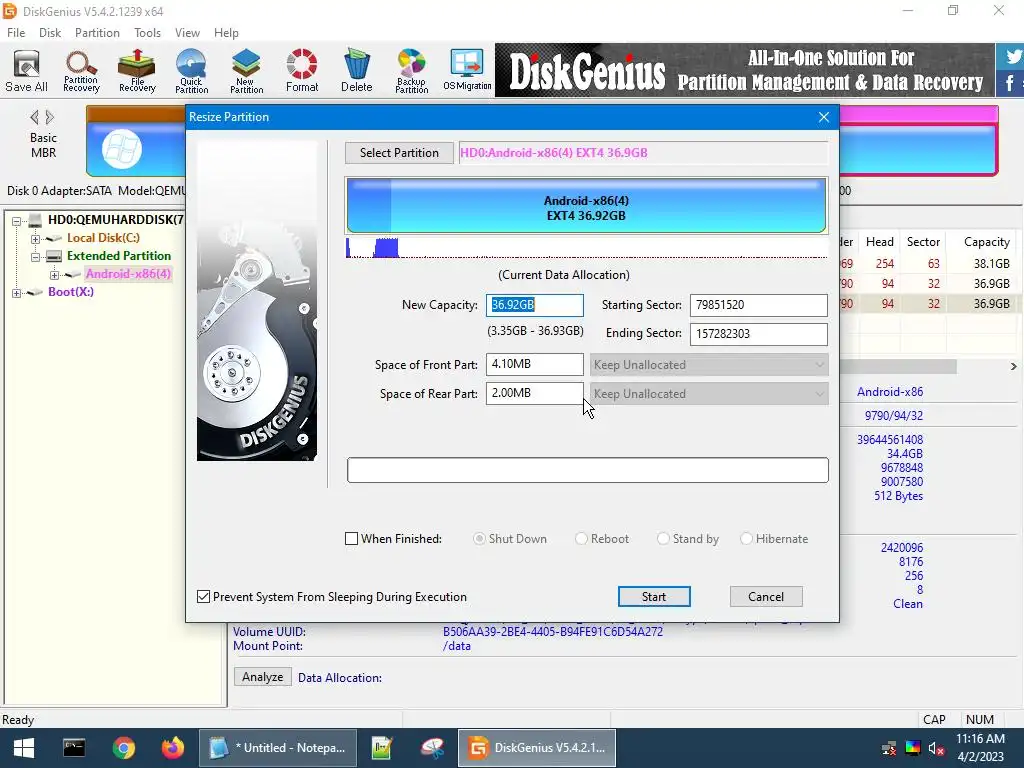Select the Reboot radio option
1024x768 pixels.
(x=581, y=539)
